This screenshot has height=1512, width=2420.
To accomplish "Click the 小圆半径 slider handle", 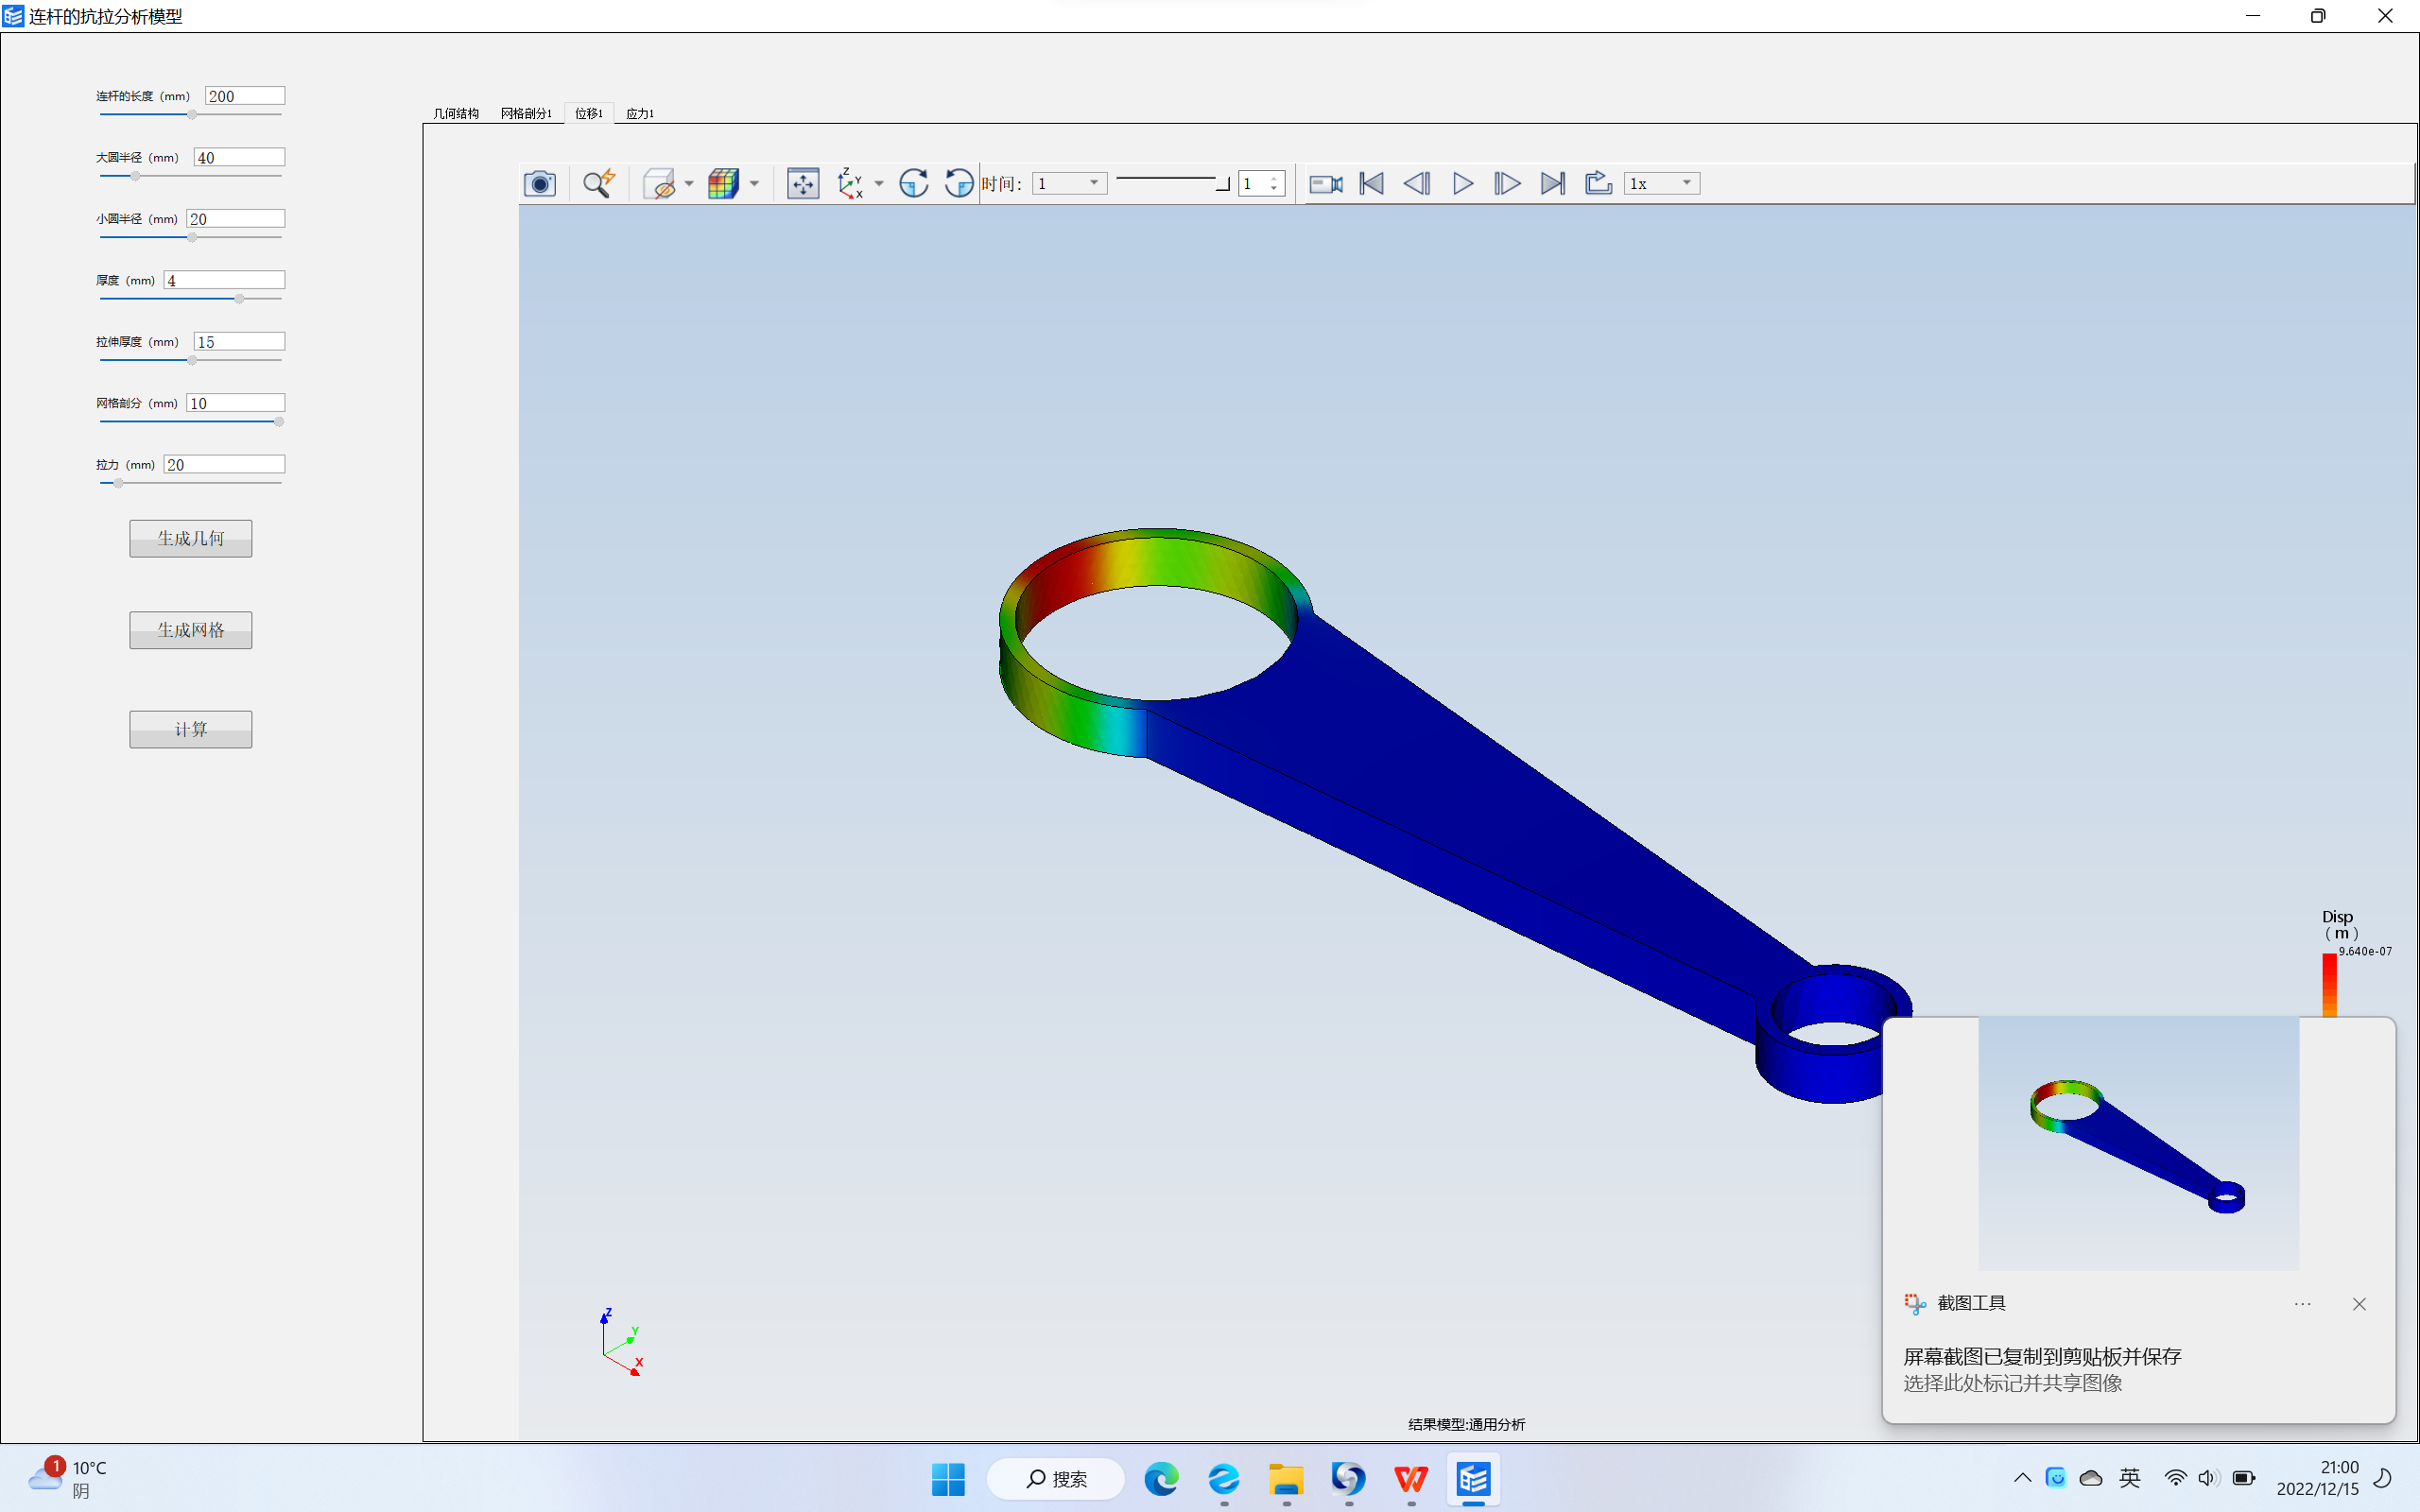I will (x=192, y=238).
